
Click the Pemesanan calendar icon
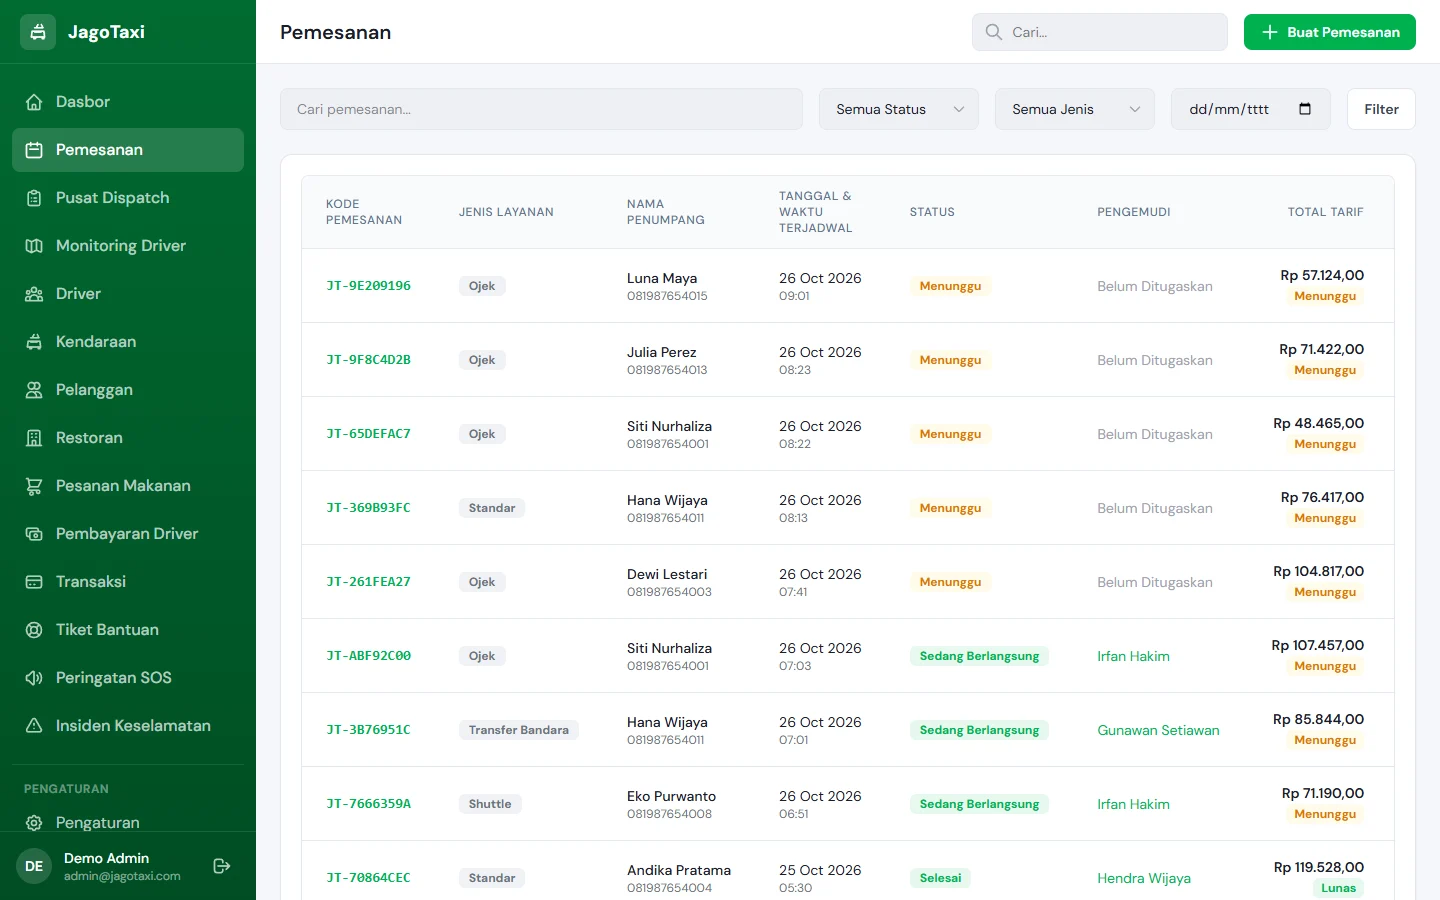tap(34, 150)
